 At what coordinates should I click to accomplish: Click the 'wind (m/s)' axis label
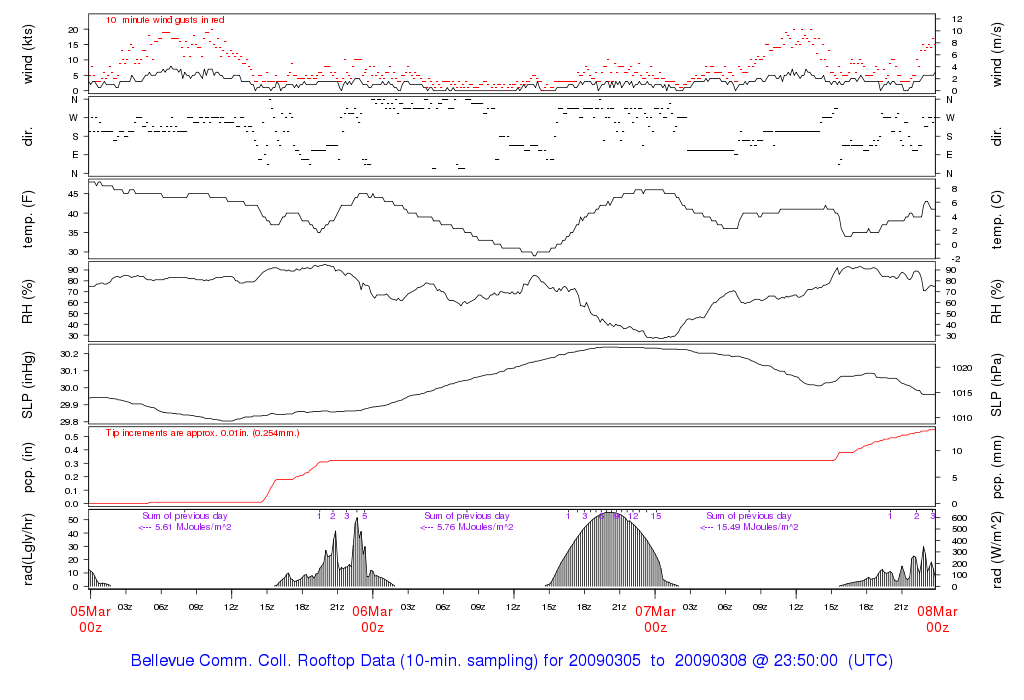[x=997, y=54]
